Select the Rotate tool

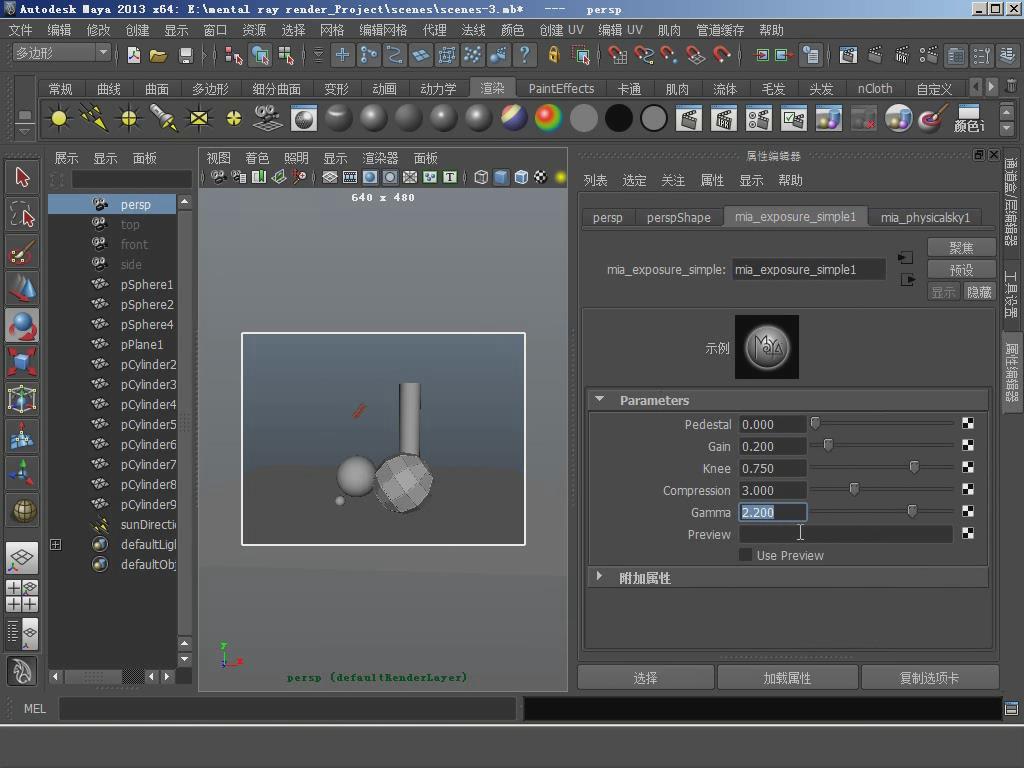coord(22,325)
